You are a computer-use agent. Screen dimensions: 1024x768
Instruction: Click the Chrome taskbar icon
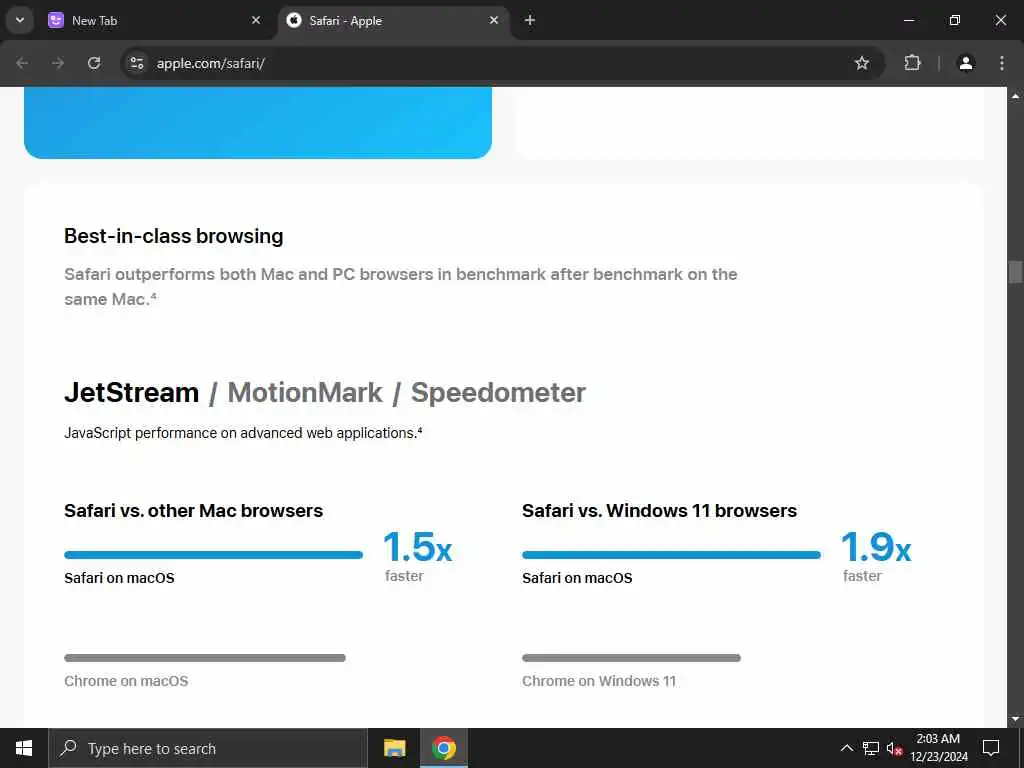point(443,748)
